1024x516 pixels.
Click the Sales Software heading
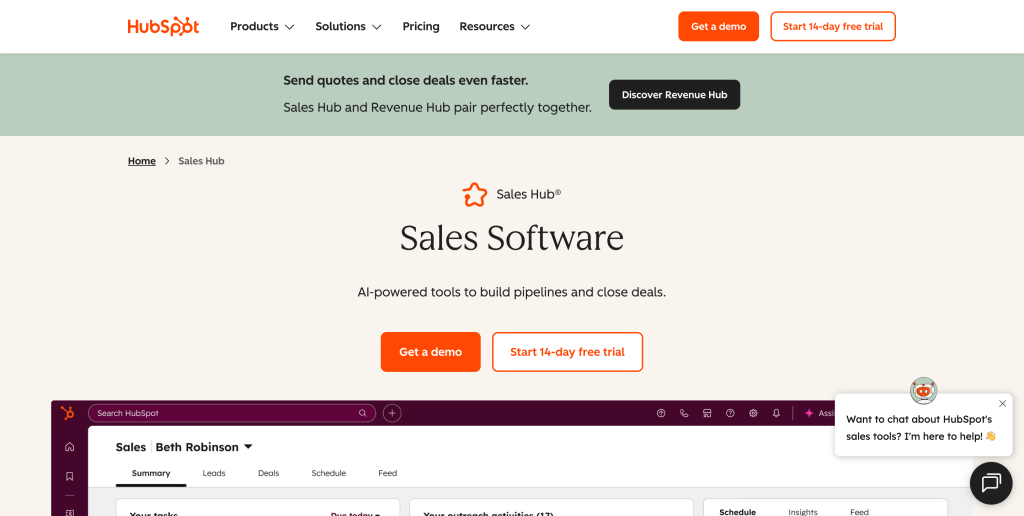(x=512, y=238)
